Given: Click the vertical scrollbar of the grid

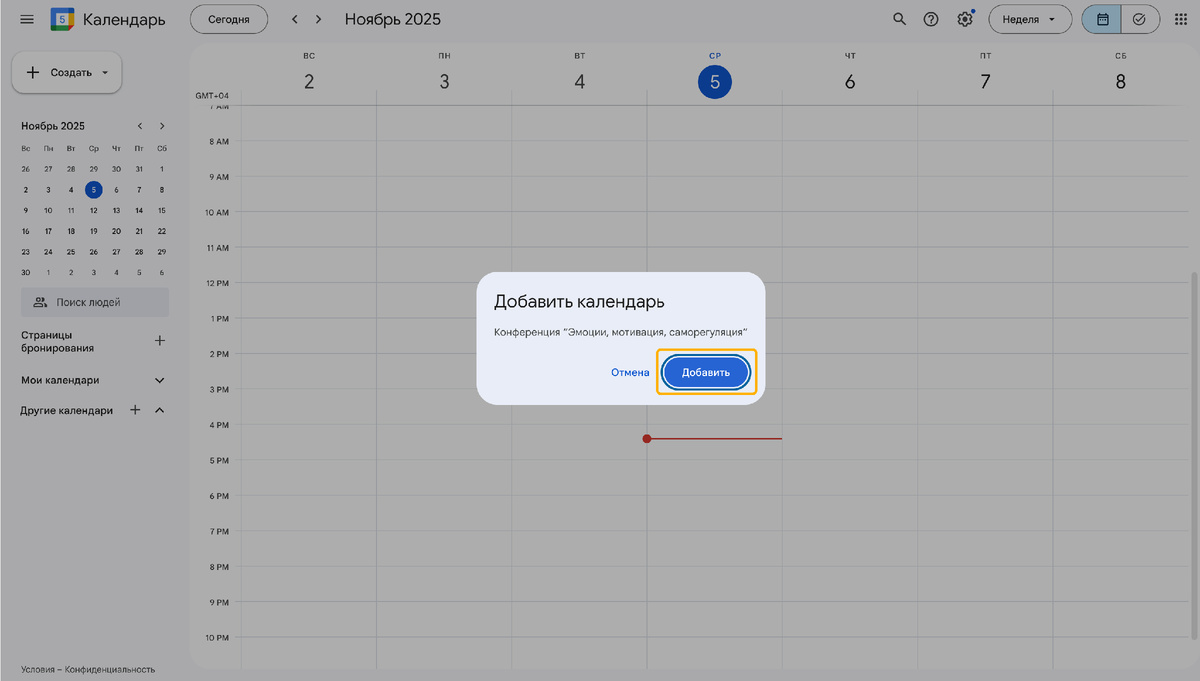Looking at the screenshot, I should [1193, 455].
